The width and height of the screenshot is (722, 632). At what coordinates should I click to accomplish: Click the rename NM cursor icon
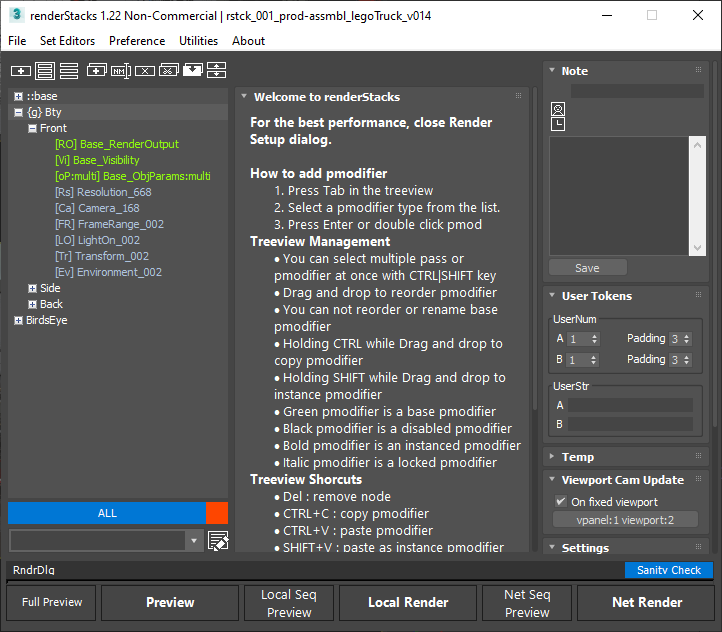121,71
